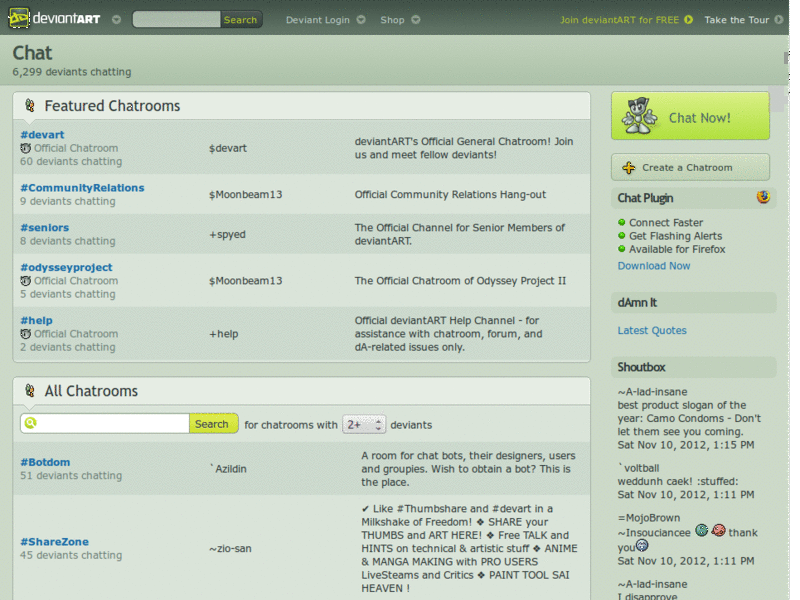
Task: Click the Create a Chatroom button
Action: [x=690, y=167]
